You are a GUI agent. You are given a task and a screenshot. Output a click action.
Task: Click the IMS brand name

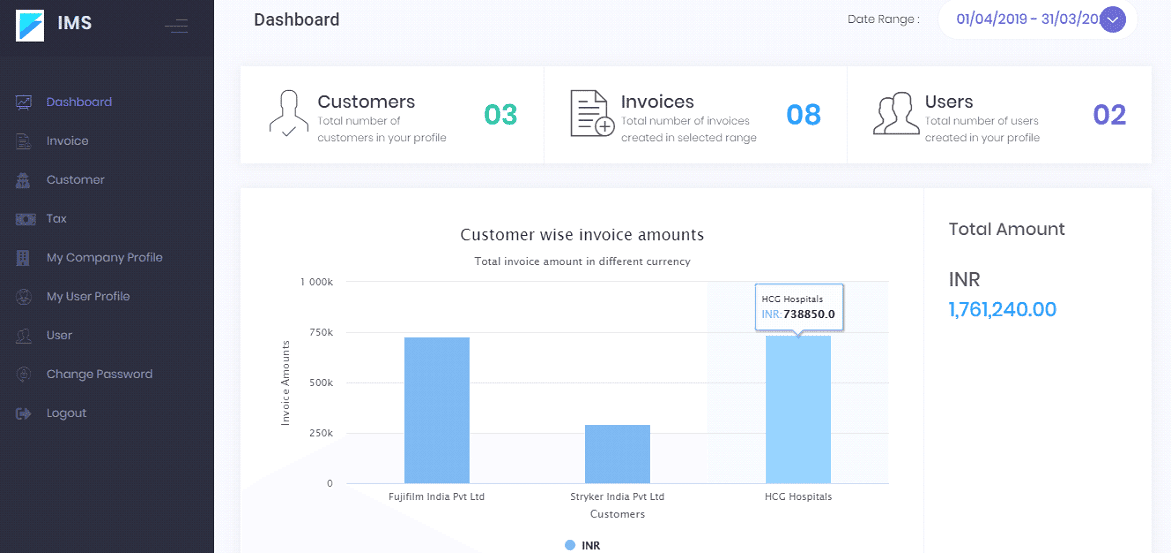pos(75,23)
